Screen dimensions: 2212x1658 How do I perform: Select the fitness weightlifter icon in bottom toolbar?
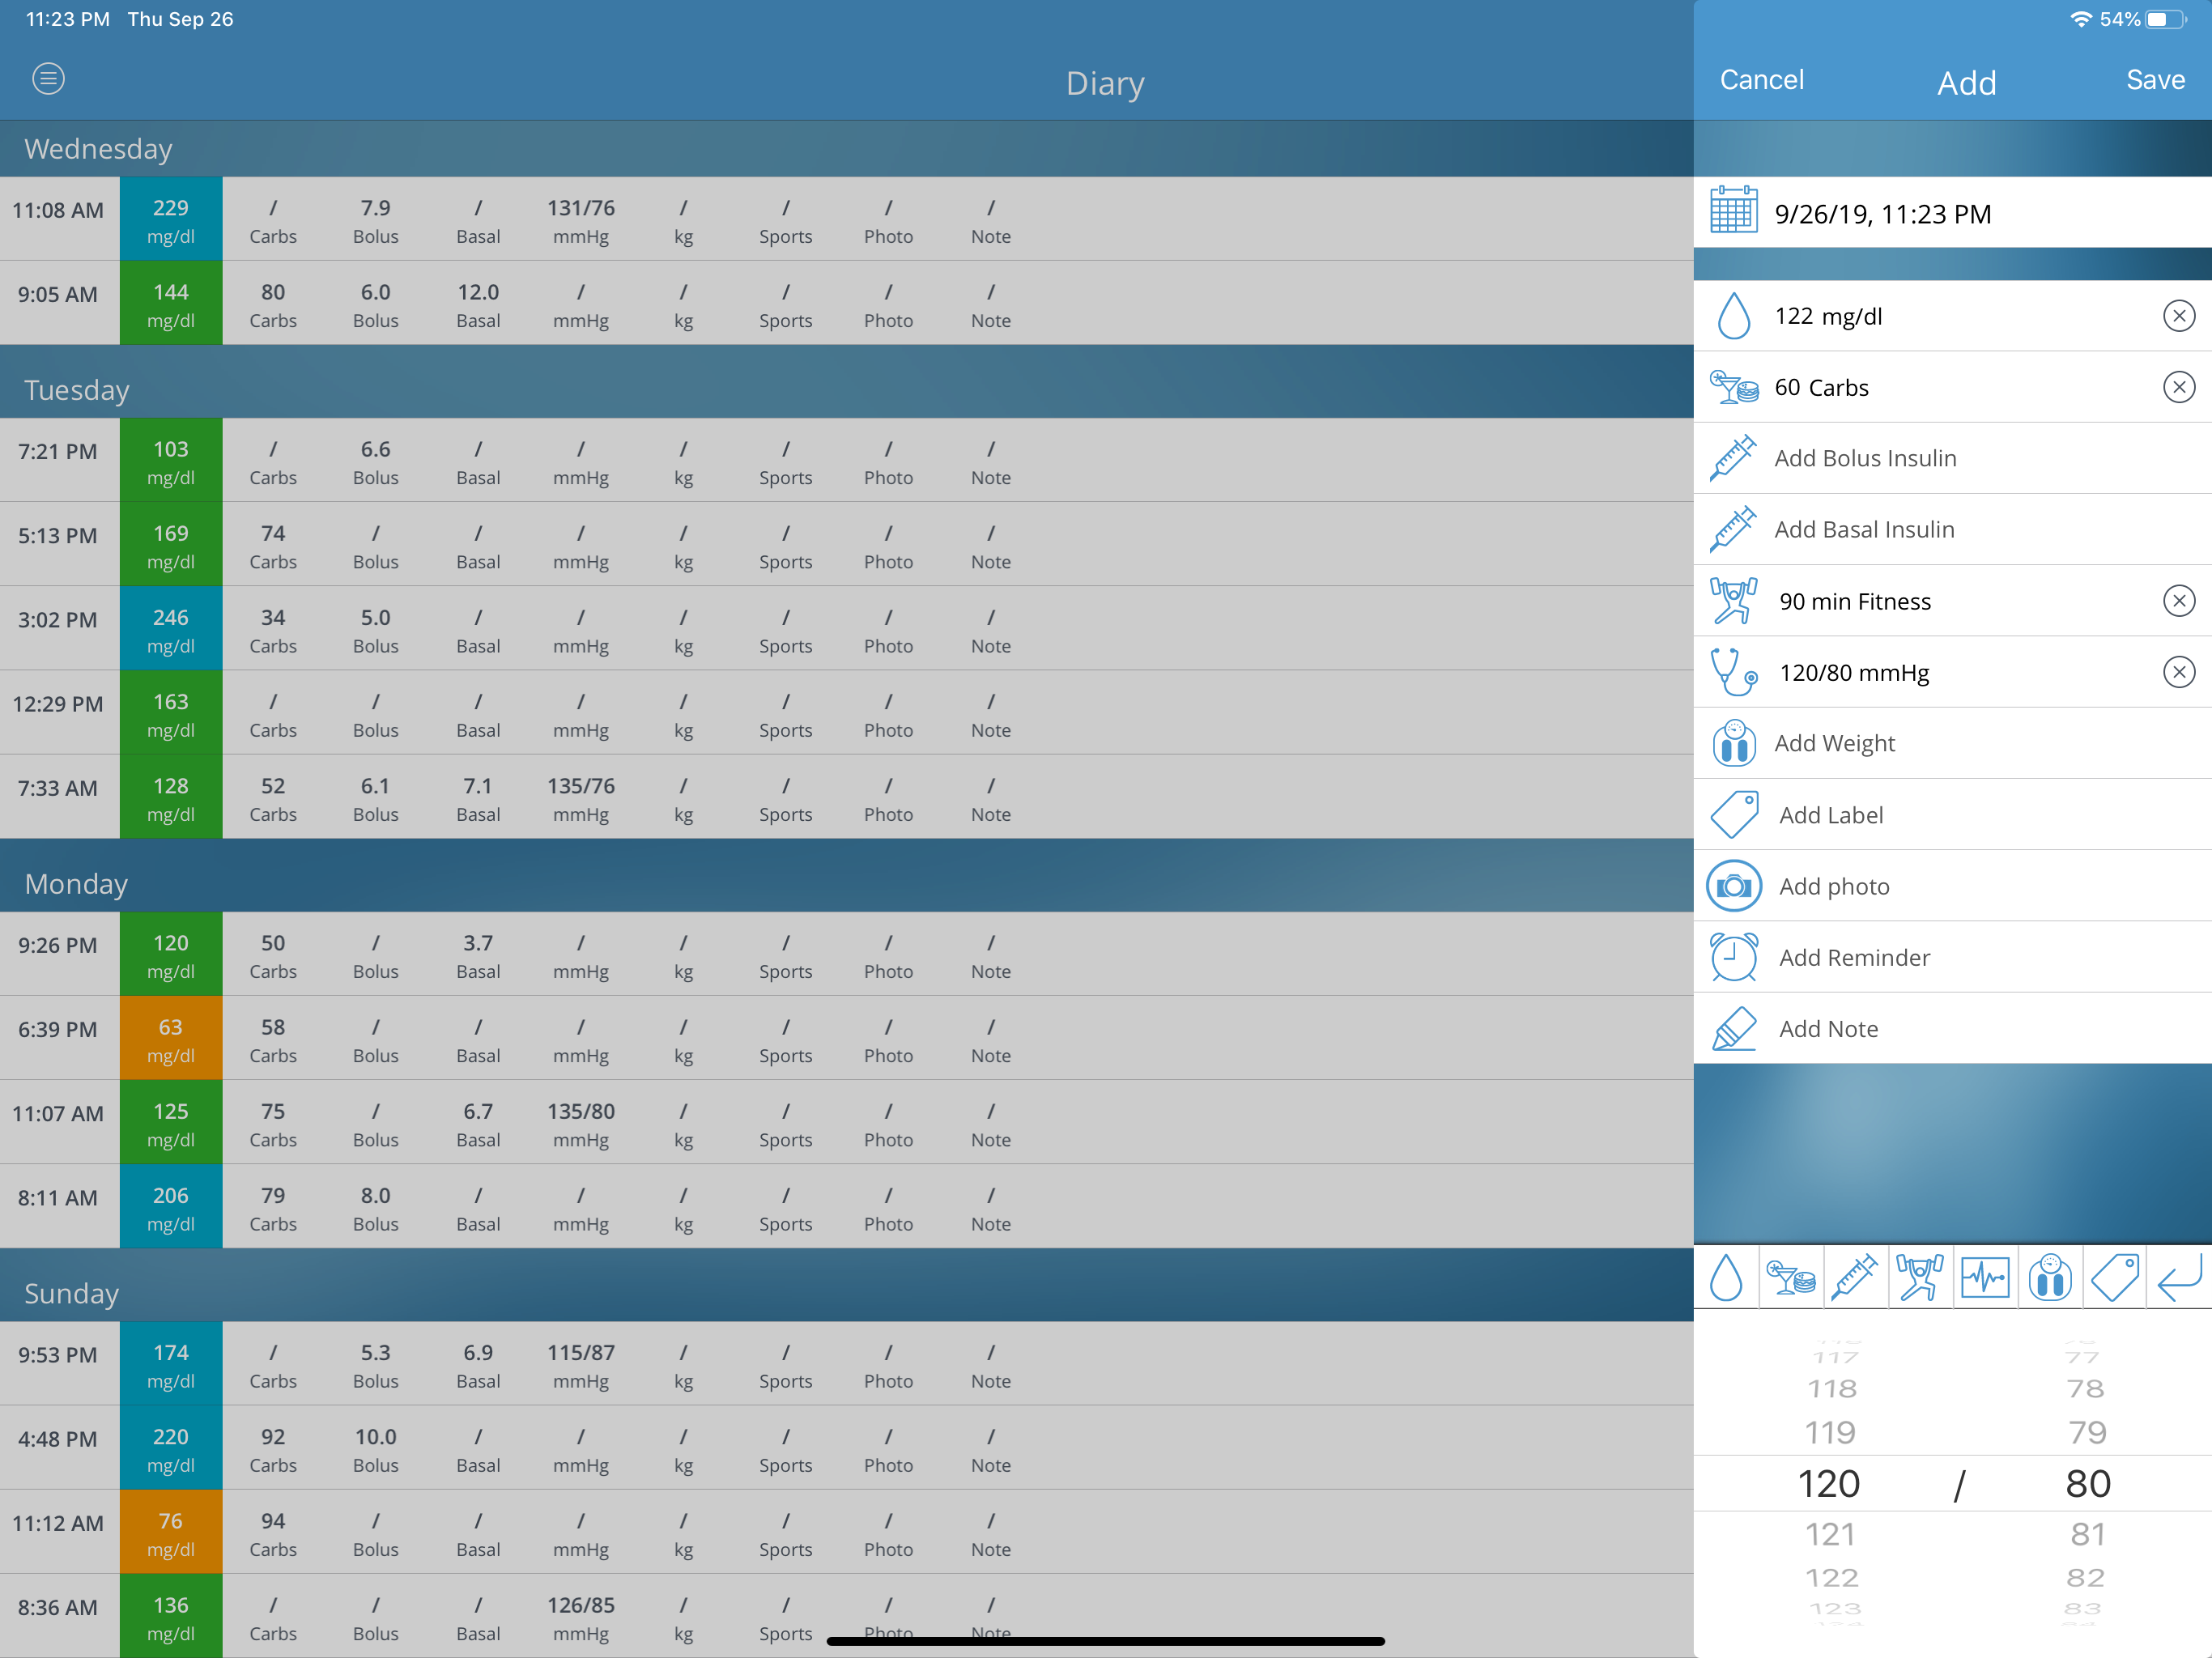click(x=1920, y=1277)
